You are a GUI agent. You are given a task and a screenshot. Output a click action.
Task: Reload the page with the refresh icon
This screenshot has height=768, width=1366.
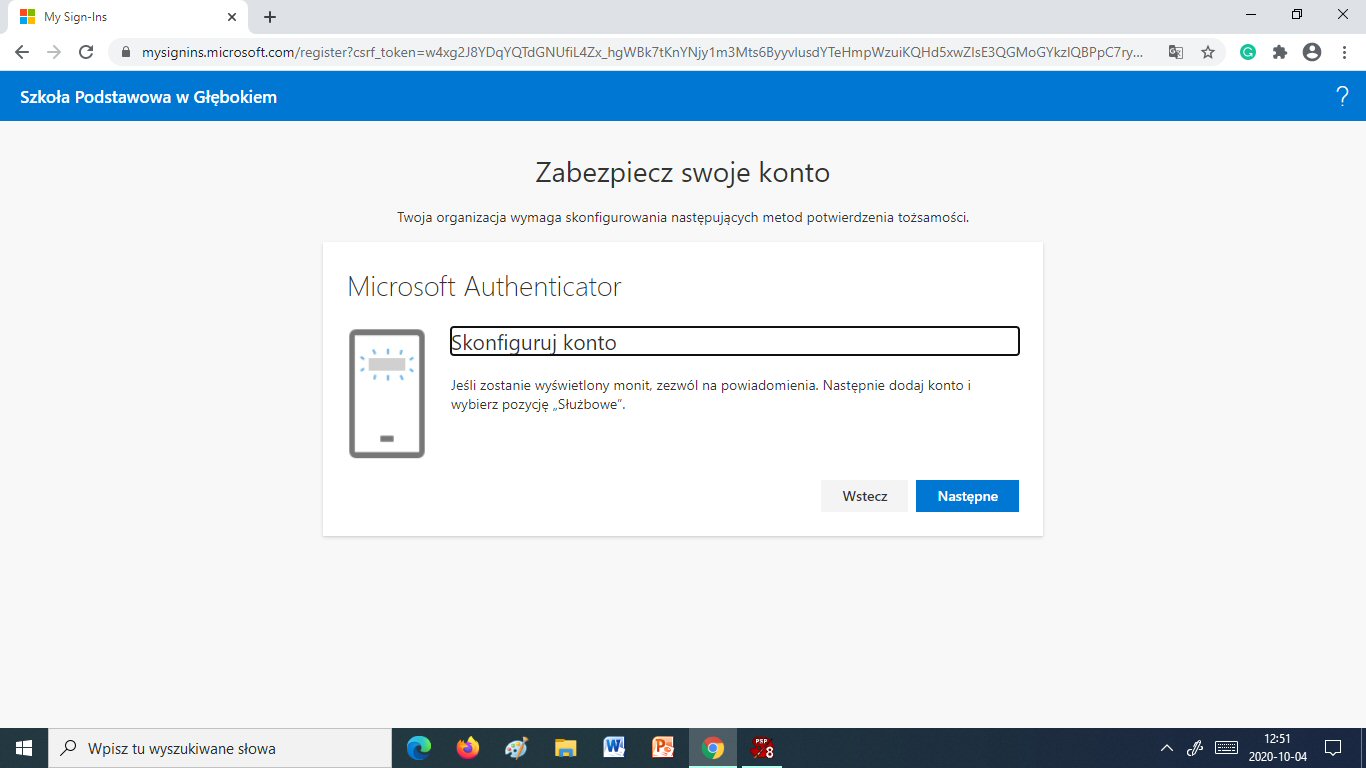(x=86, y=52)
